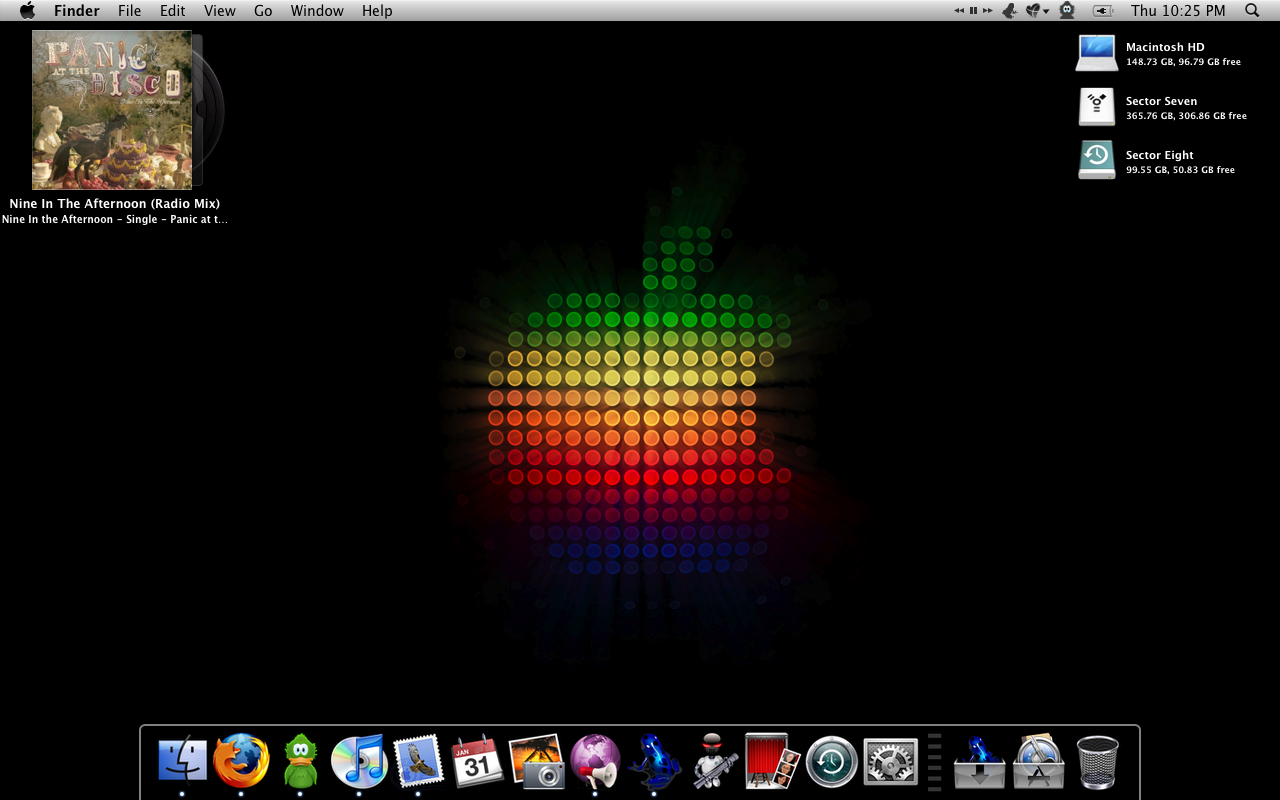Viewport: 1280px width, 800px height.
Task: Open the File menu
Action: tap(129, 10)
